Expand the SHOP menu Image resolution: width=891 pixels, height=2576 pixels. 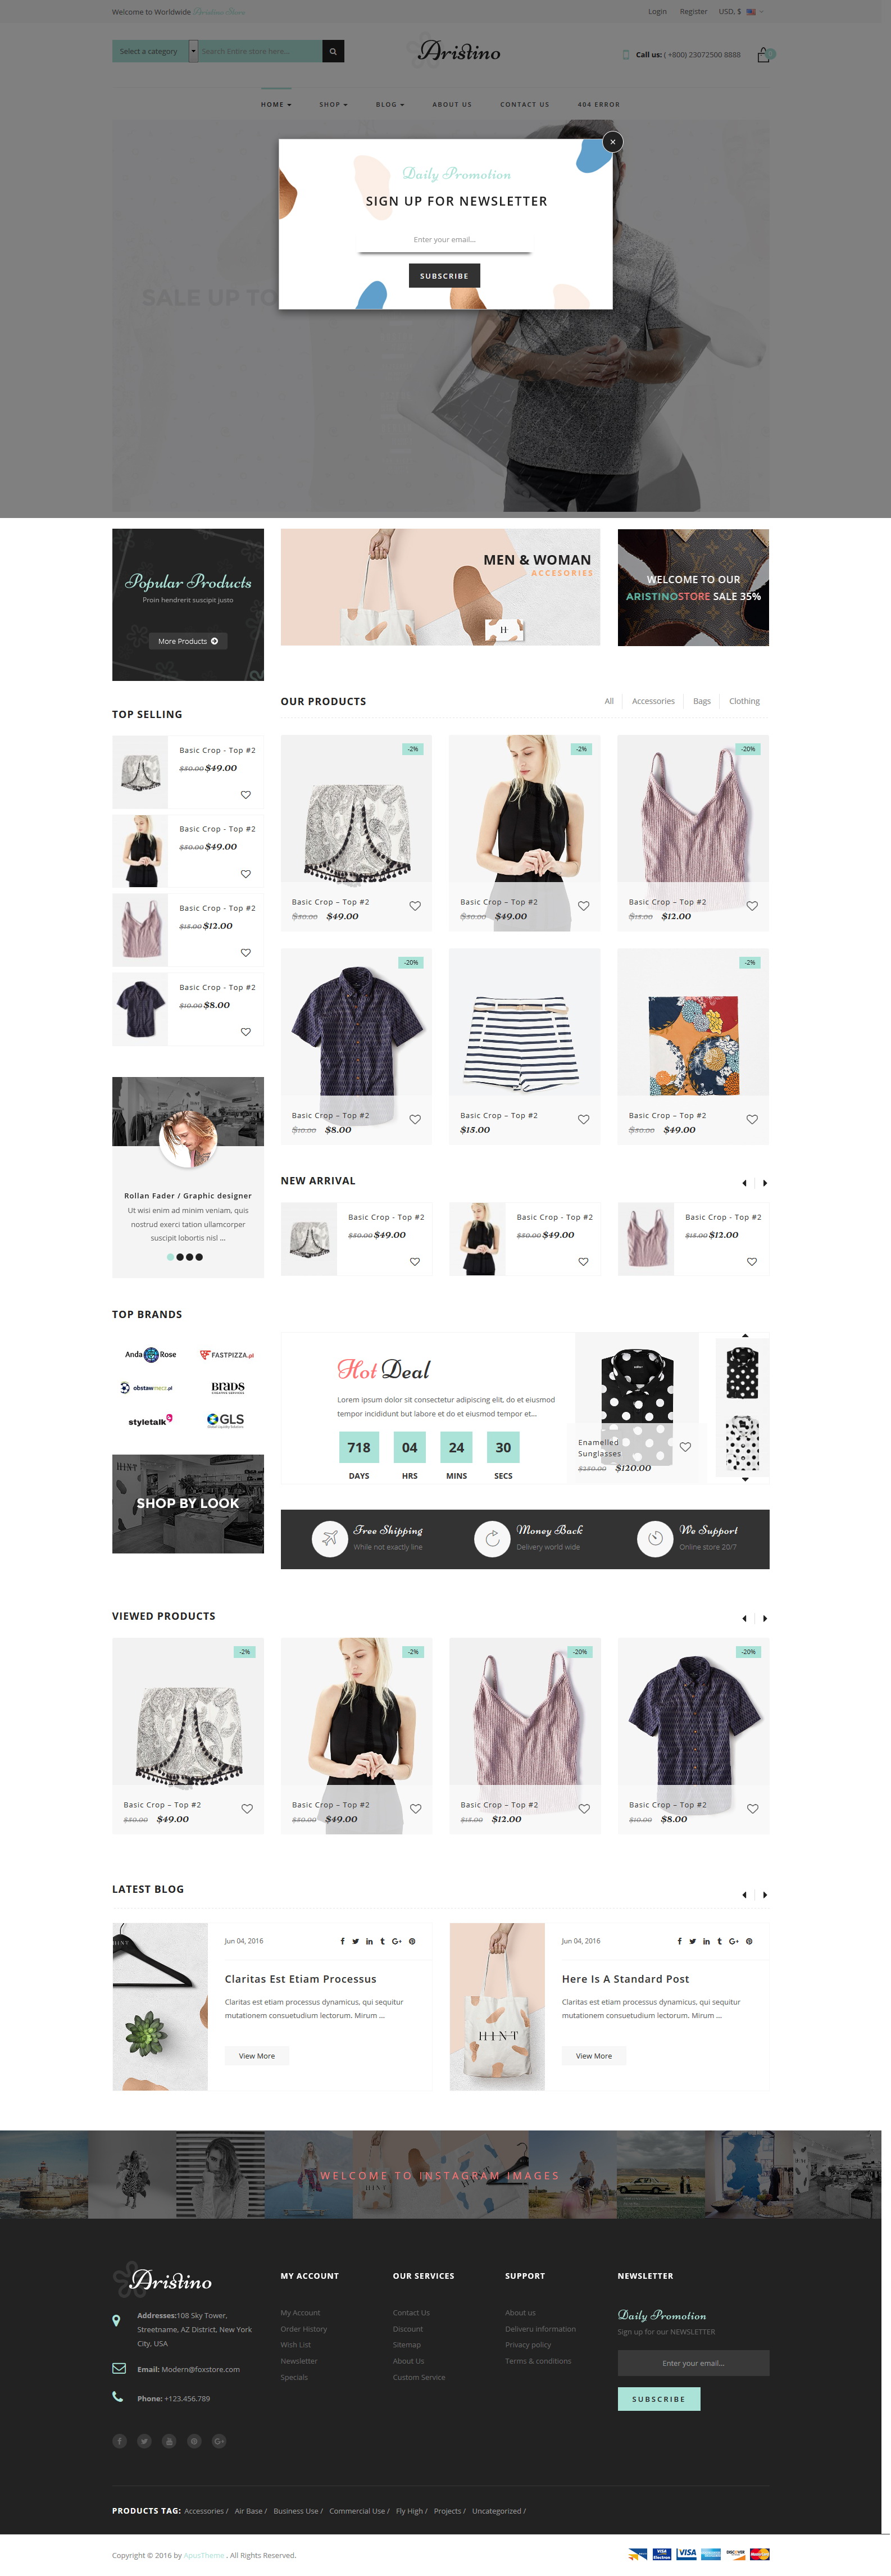click(x=333, y=104)
